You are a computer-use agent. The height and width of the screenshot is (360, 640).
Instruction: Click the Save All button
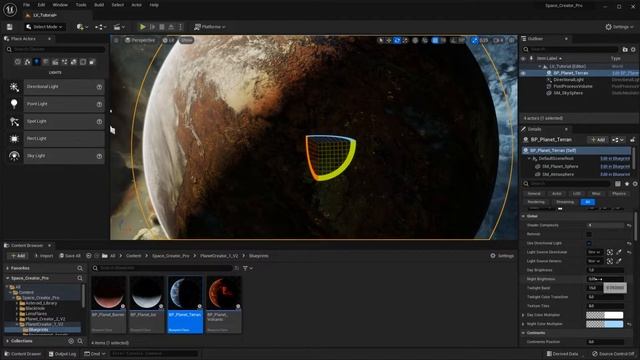click(x=70, y=256)
